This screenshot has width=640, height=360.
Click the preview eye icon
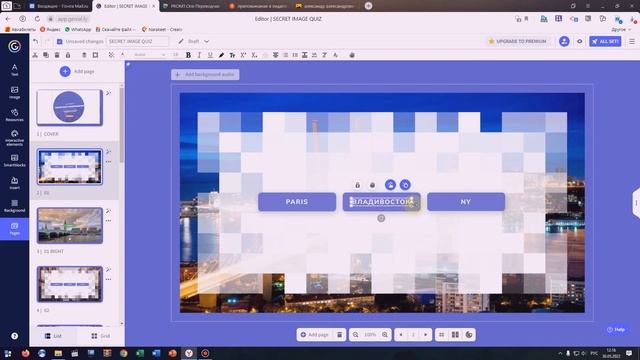(x=579, y=41)
